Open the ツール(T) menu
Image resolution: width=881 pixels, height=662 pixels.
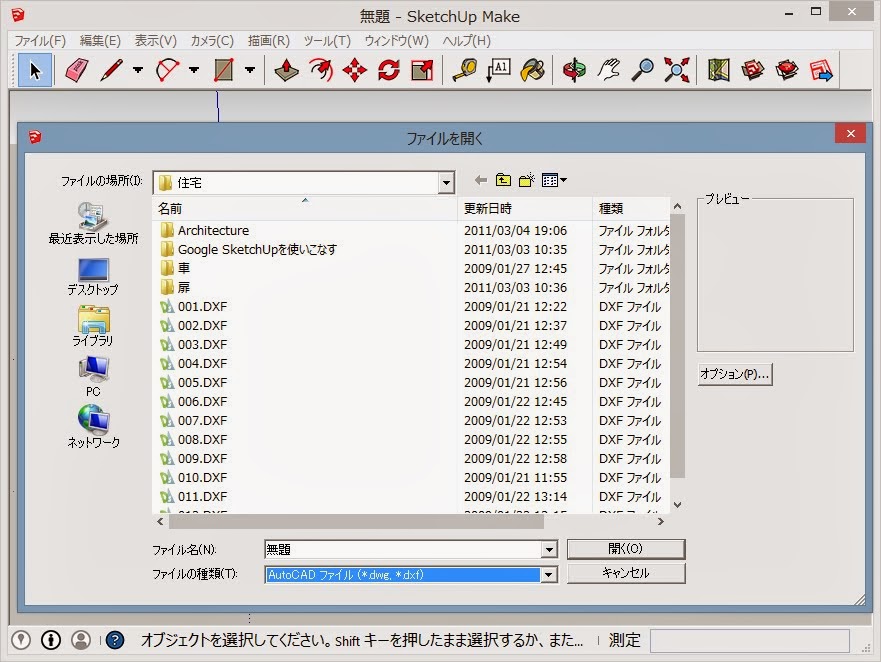(327, 41)
